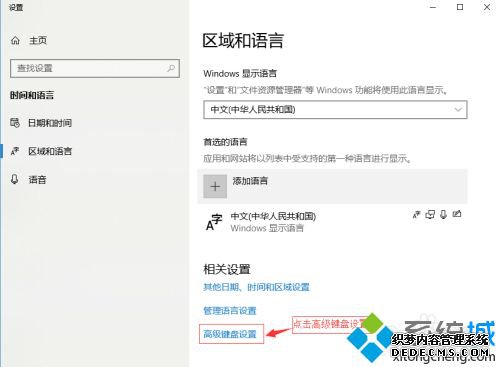Click the text-to-speech feature icon for 中文
This screenshot has height=367, width=500.
coord(430,215)
